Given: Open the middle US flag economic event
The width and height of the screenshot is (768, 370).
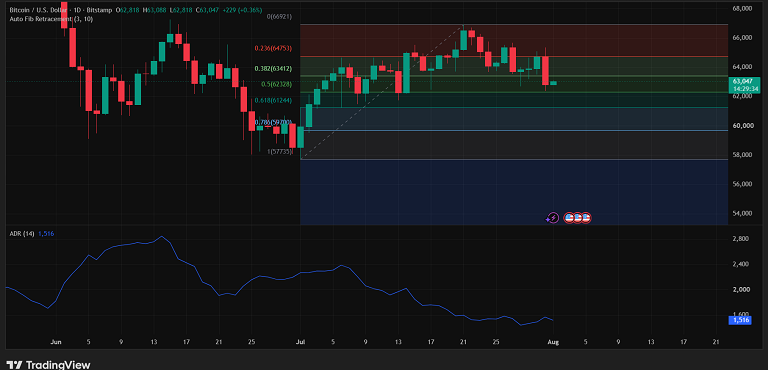Looking at the screenshot, I should coord(577,218).
